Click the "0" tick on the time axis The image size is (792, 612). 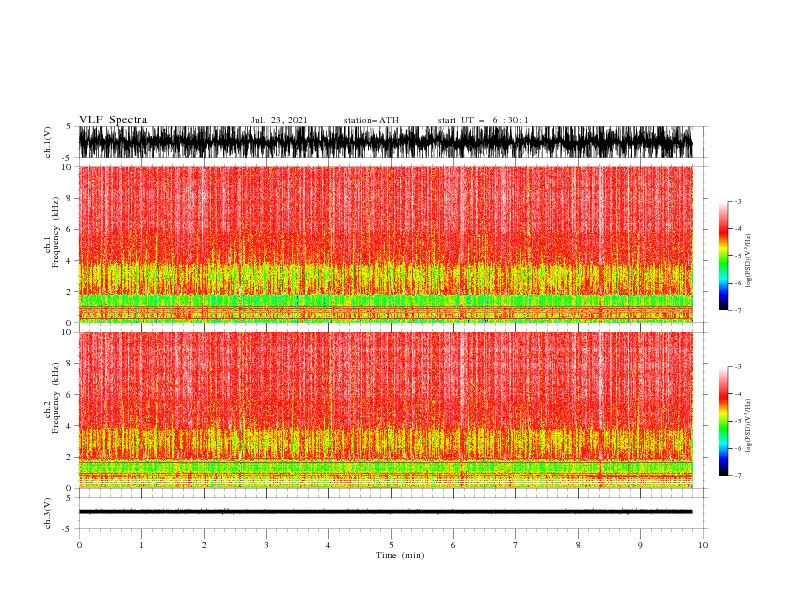pos(79,545)
